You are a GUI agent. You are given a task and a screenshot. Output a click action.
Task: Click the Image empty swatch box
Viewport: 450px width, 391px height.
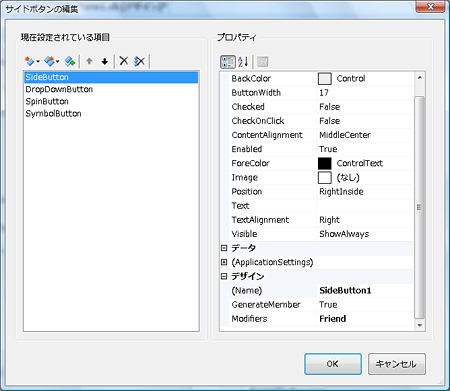[325, 178]
